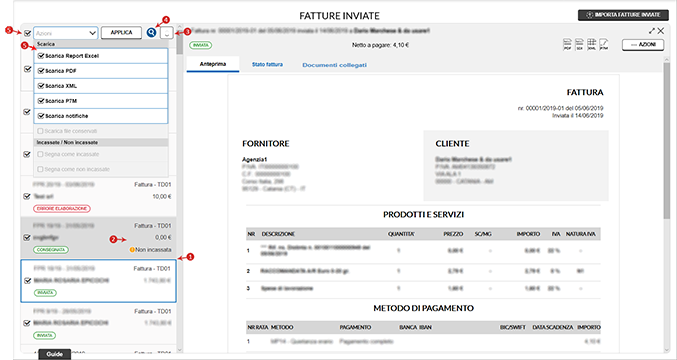This screenshot has height=360, width=677.
Task: Open the Documenti collegati tab
Action: pos(335,65)
